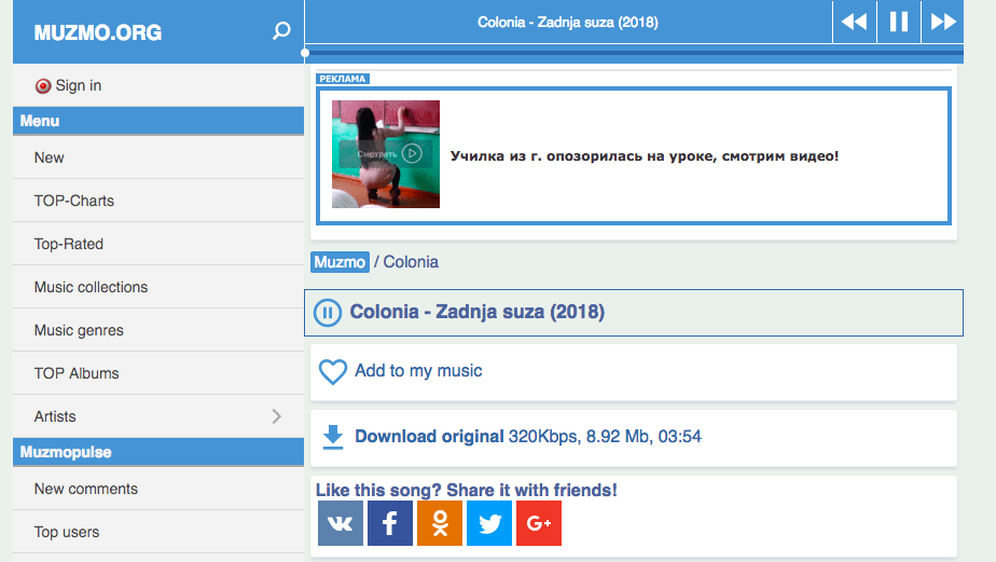Image resolution: width=996 pixels, height=562 pixels.
Task: Browse Music genres
Action: point(158,330)
